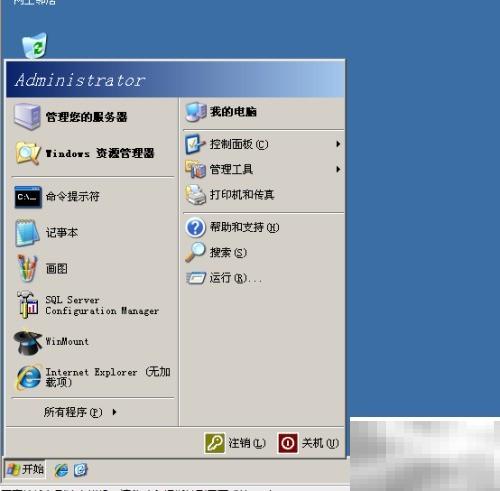Open 运行(R)... label

(x=235, y=278)
